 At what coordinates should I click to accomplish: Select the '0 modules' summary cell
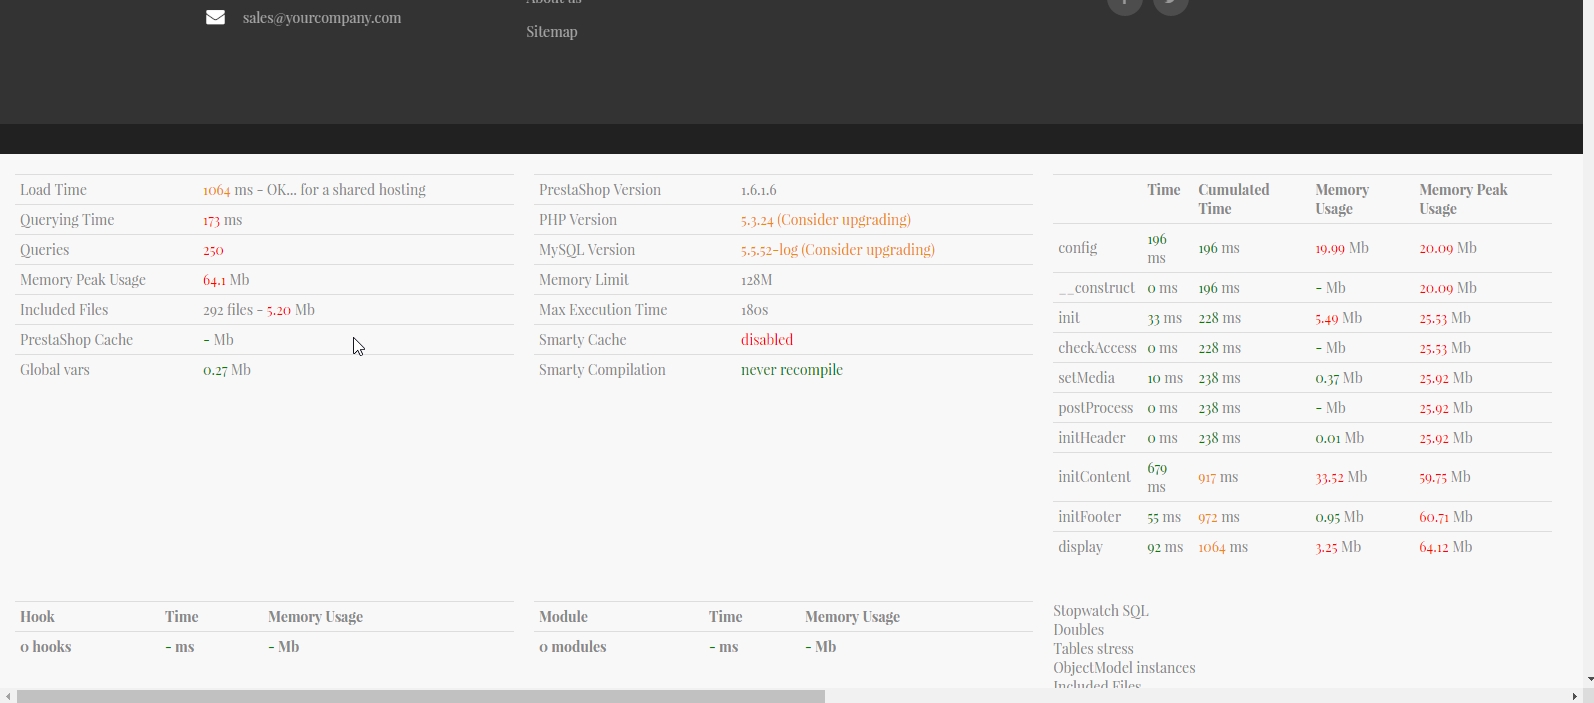pyautogui.click(x=573, y=647)
